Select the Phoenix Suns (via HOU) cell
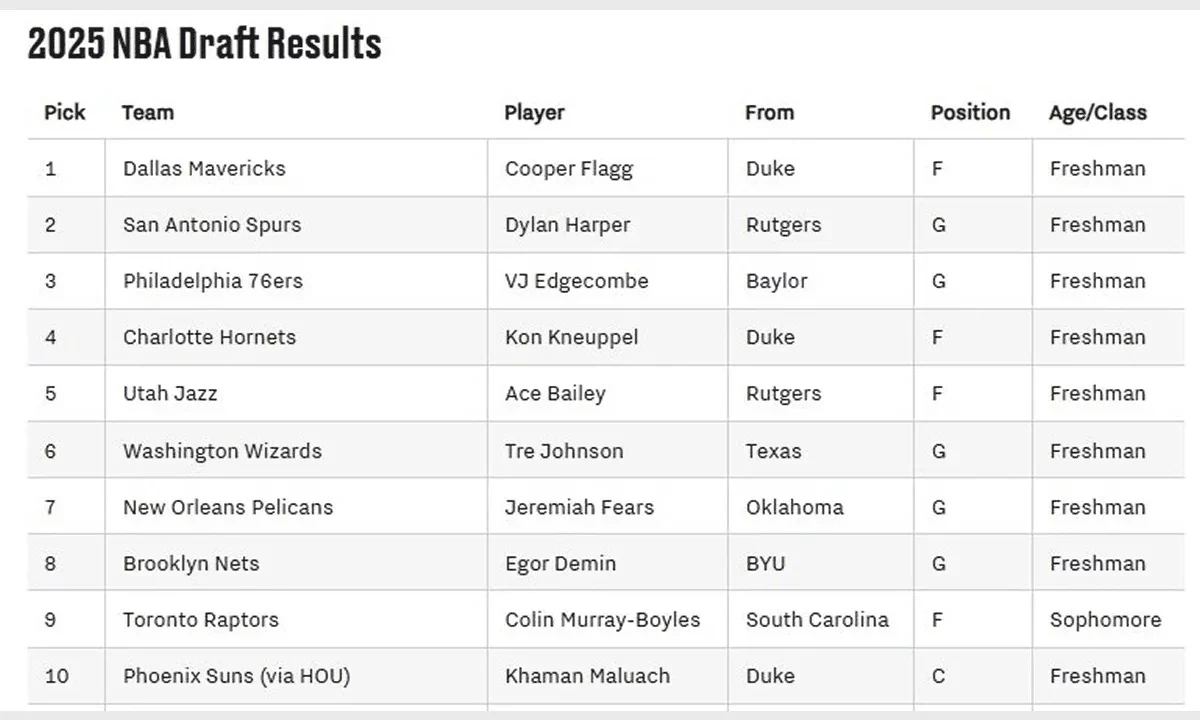 [236, 676]
